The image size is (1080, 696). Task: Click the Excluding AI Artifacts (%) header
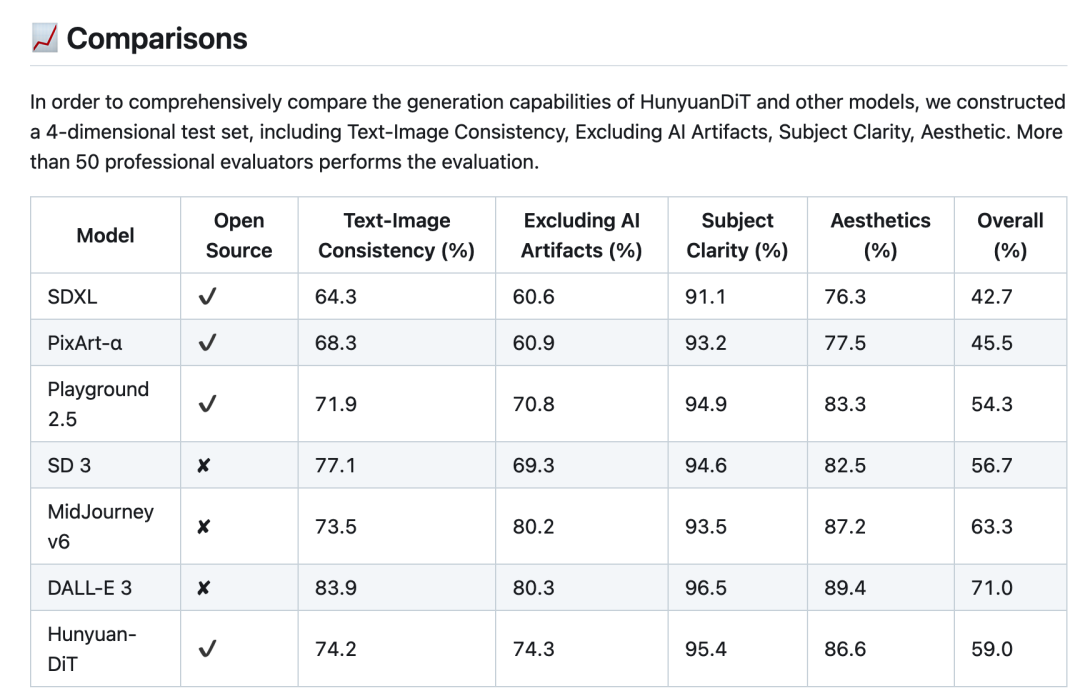tap(581, 236)
